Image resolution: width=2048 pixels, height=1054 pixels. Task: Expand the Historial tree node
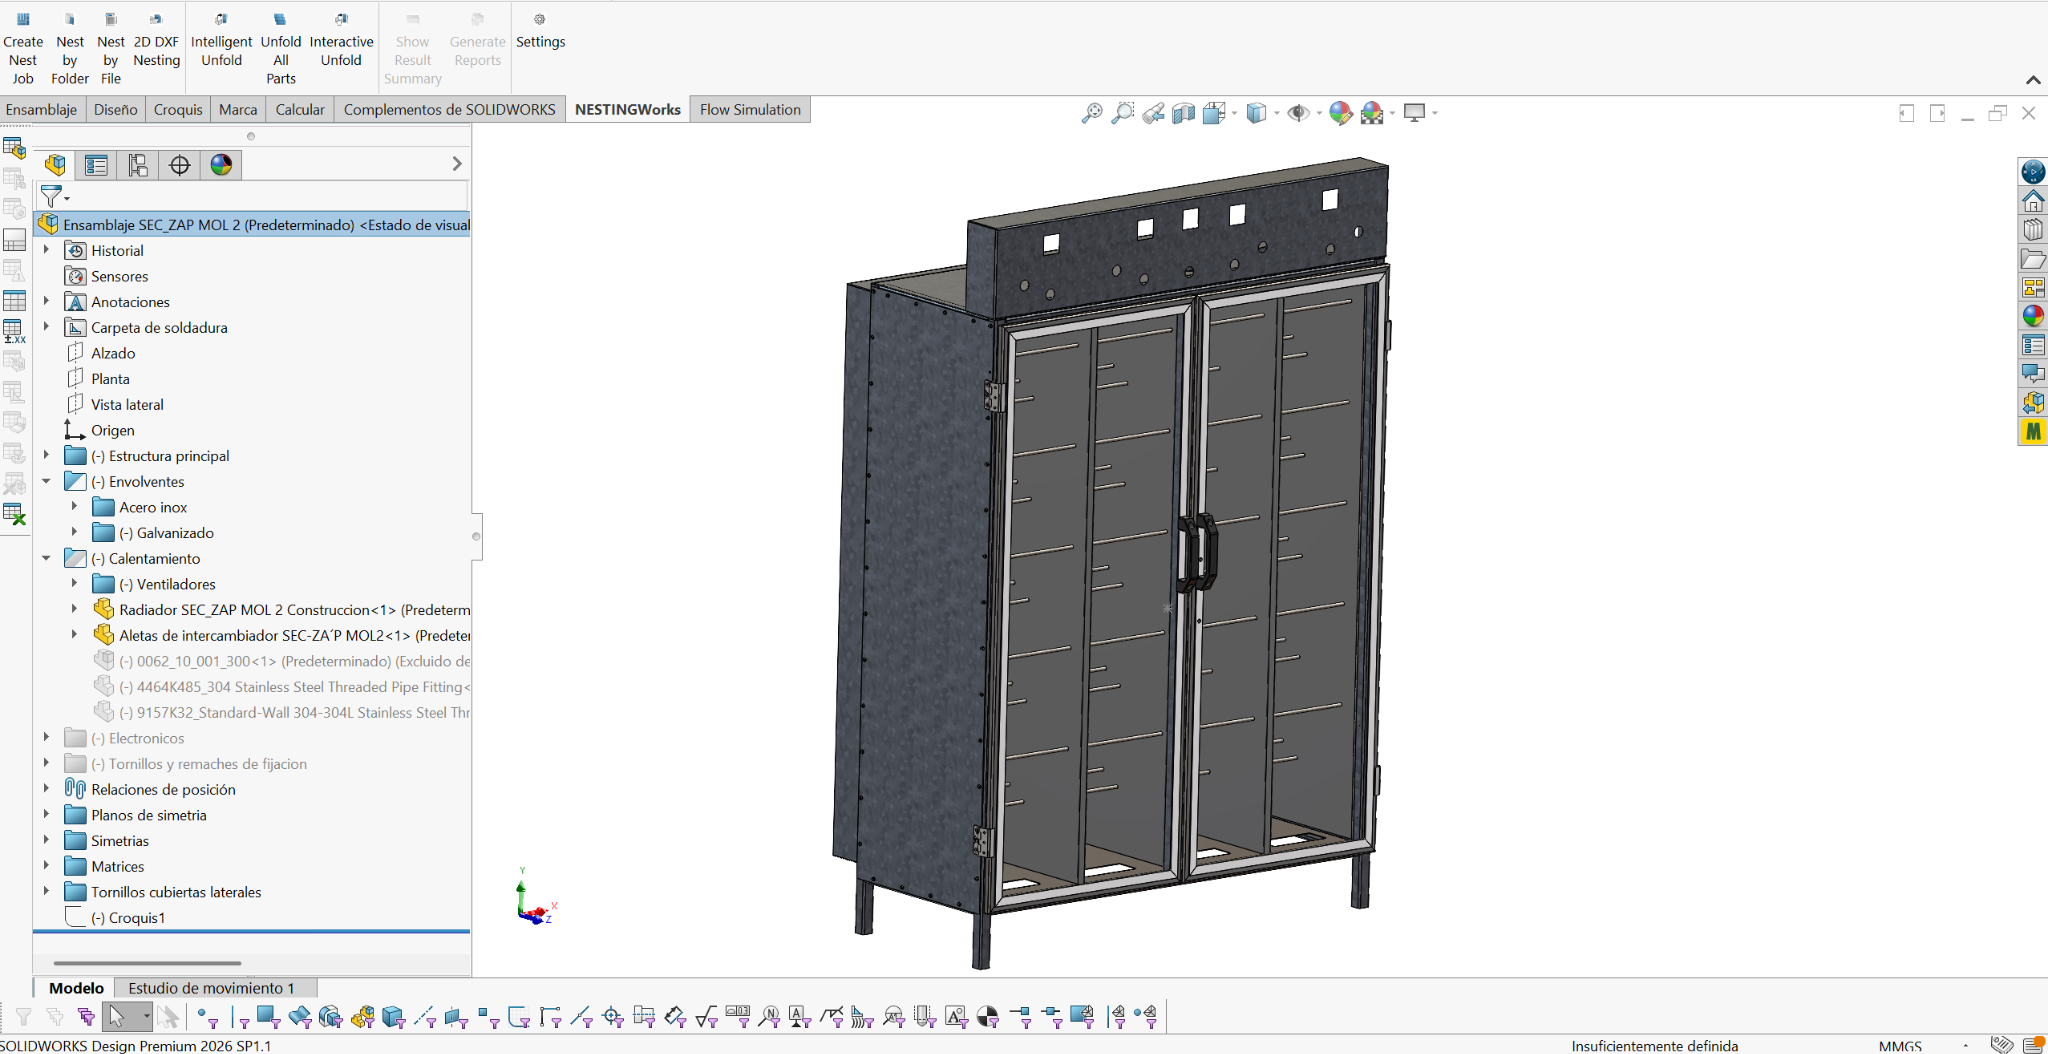[46, 250]
